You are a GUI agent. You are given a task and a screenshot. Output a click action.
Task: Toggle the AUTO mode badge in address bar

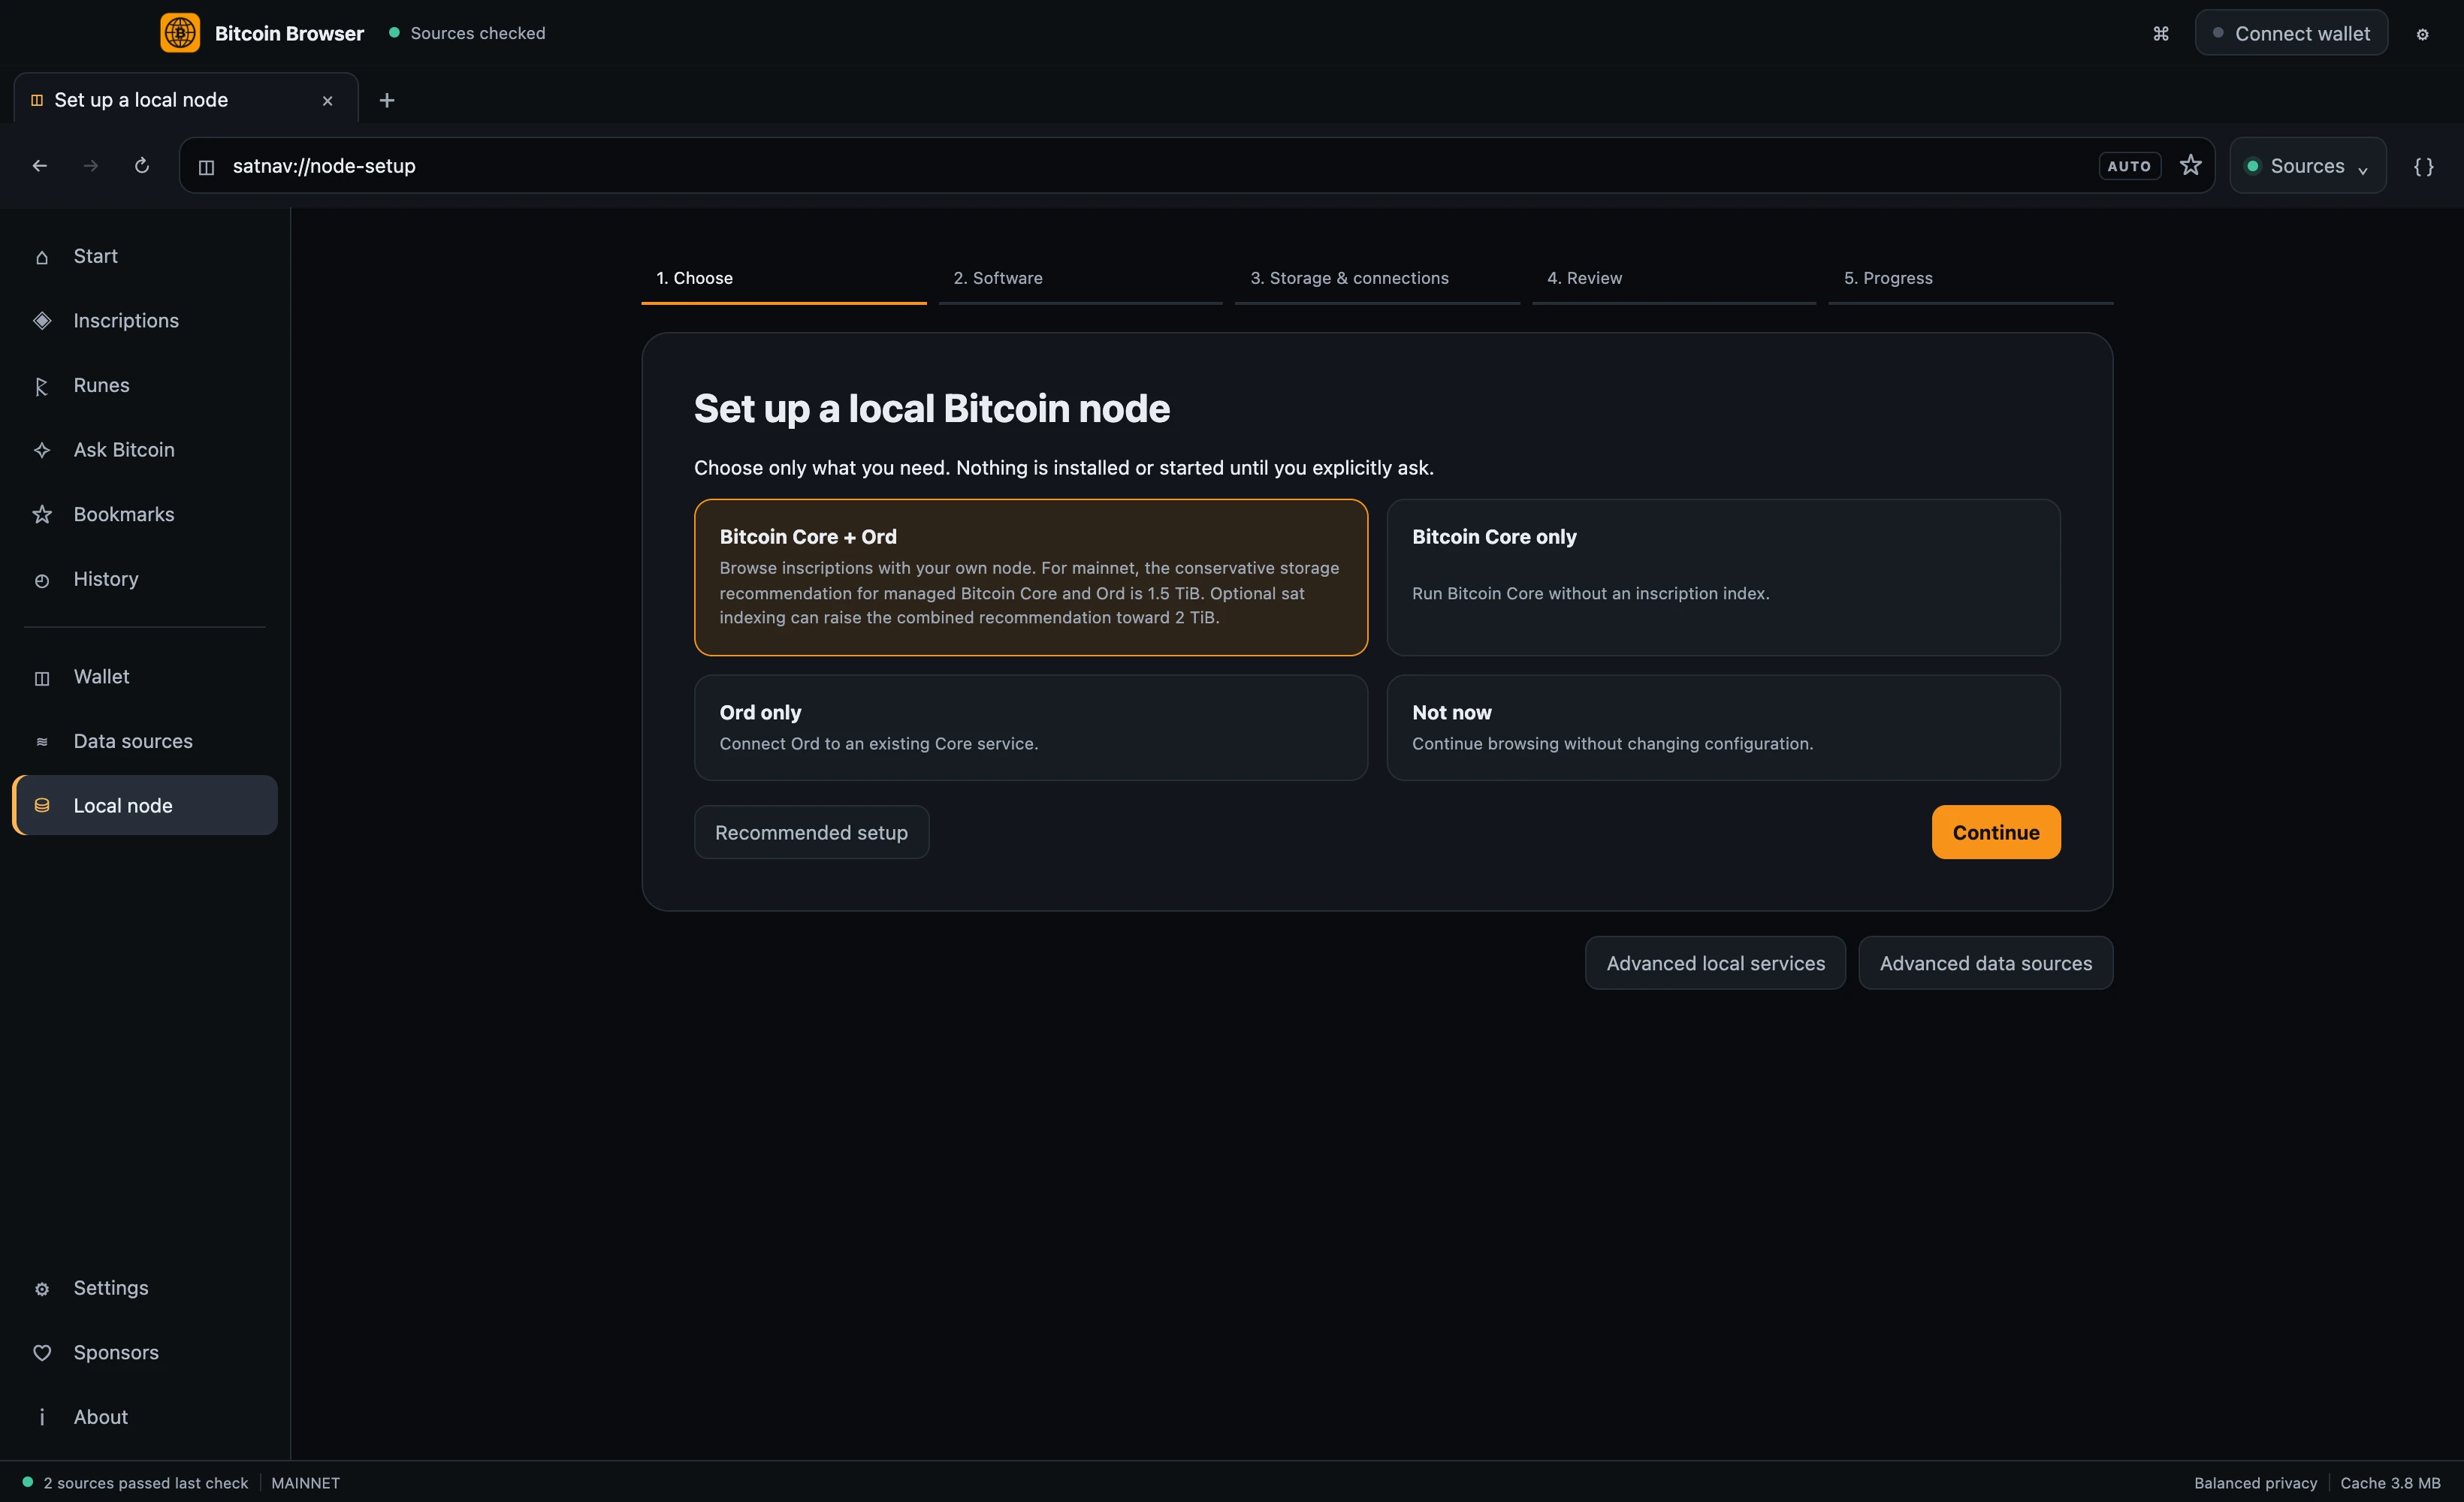point(2129,166)
